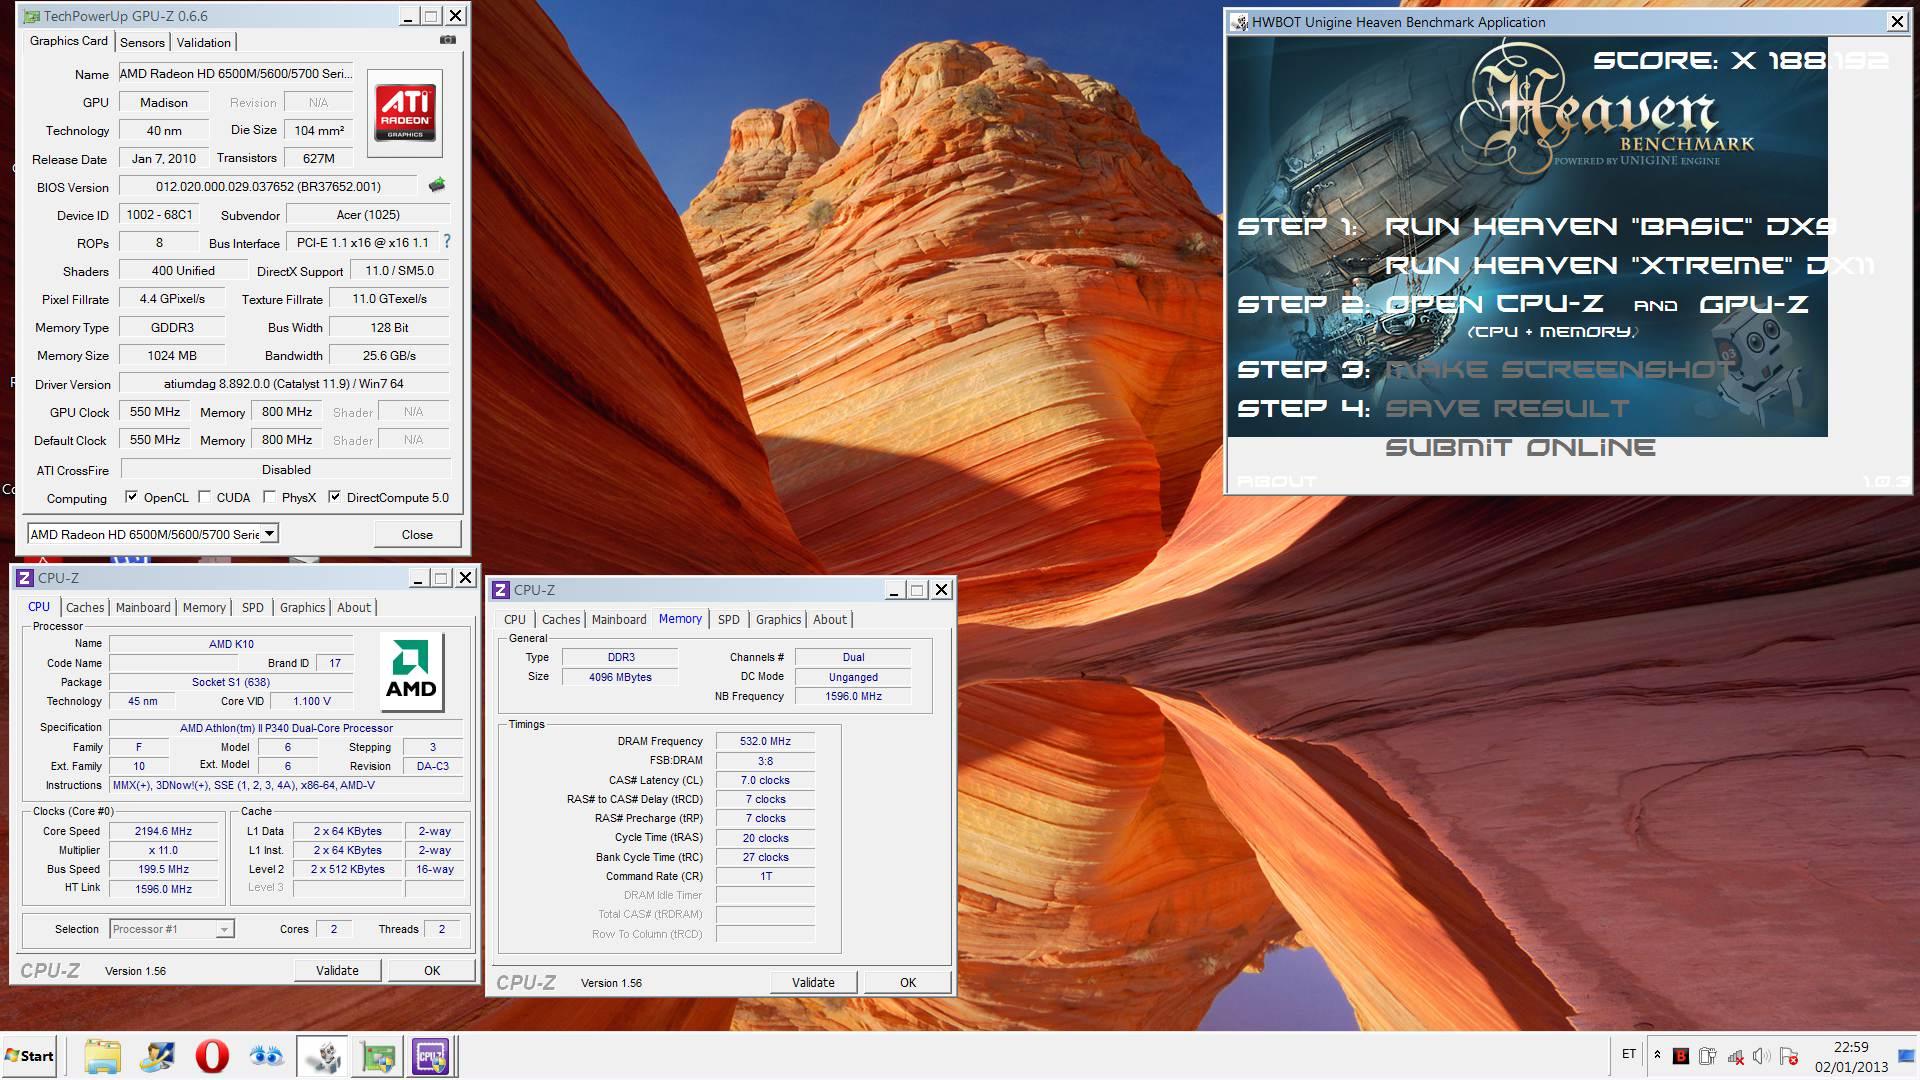
Task: Click the power battery tray icon
Action: 1707,1056
